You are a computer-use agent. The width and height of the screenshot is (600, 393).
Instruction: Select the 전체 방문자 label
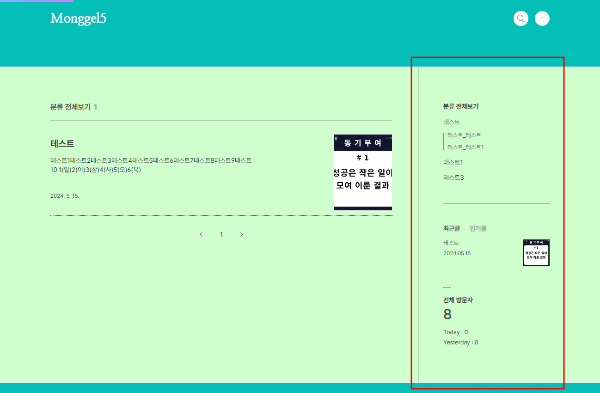click(458, 300)
